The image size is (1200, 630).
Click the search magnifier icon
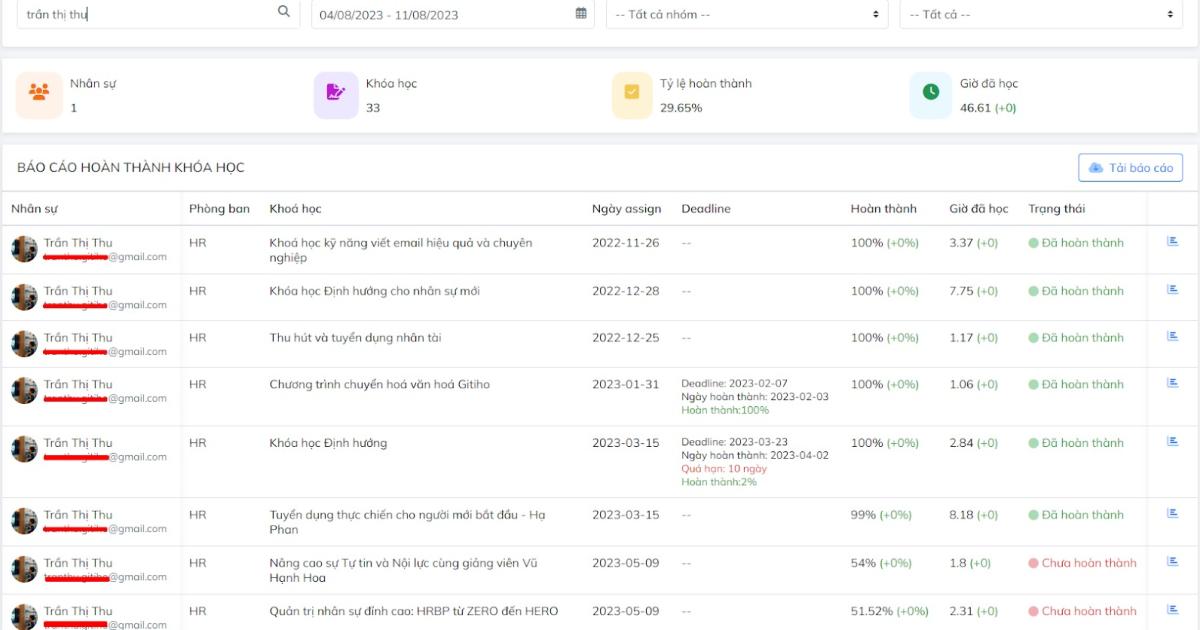pyautogui.click(x=284, y=12)
